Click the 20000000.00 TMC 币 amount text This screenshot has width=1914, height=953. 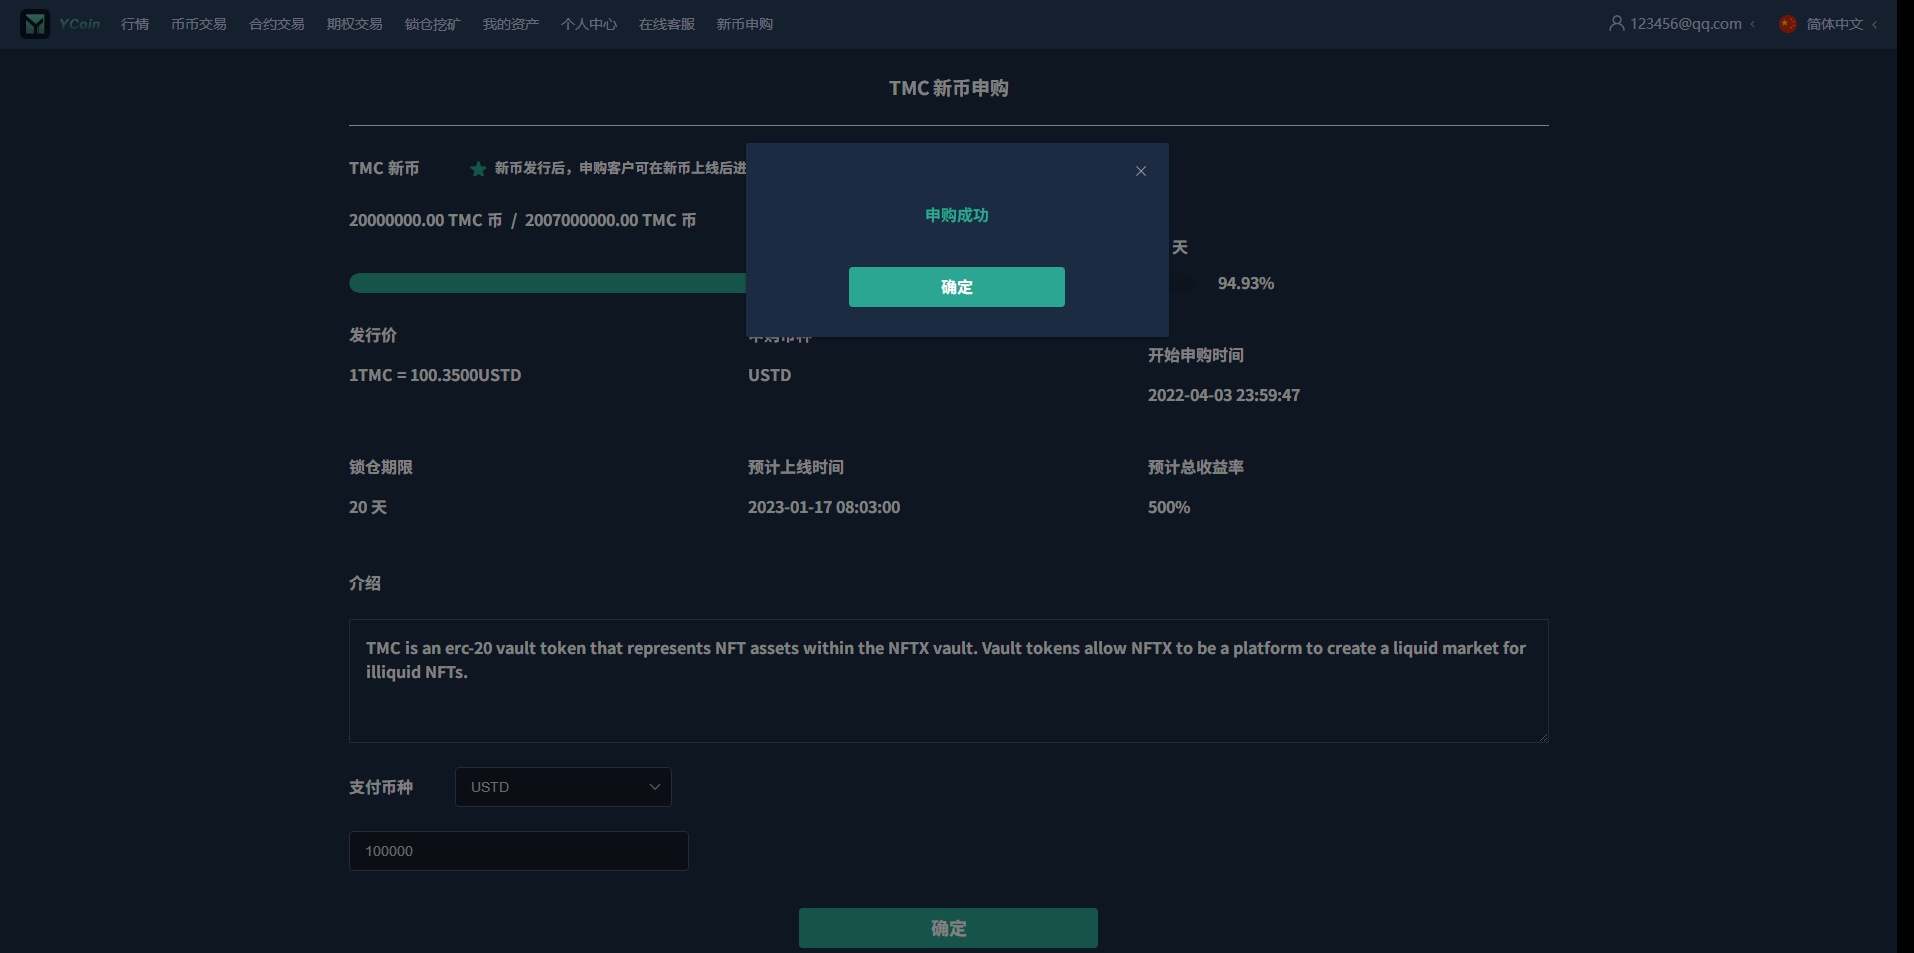coord(425,220)
